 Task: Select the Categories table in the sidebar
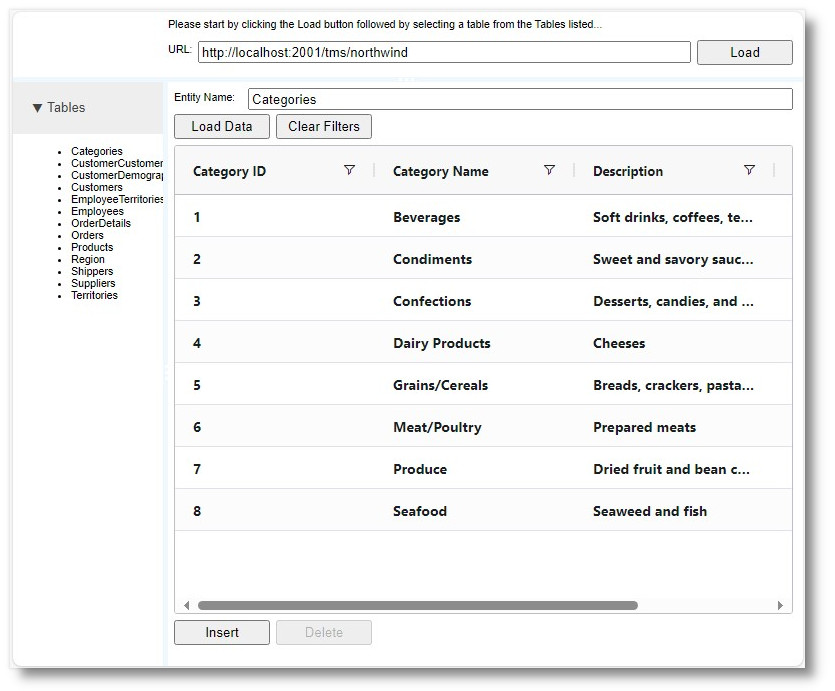click(x=96, y=151)
